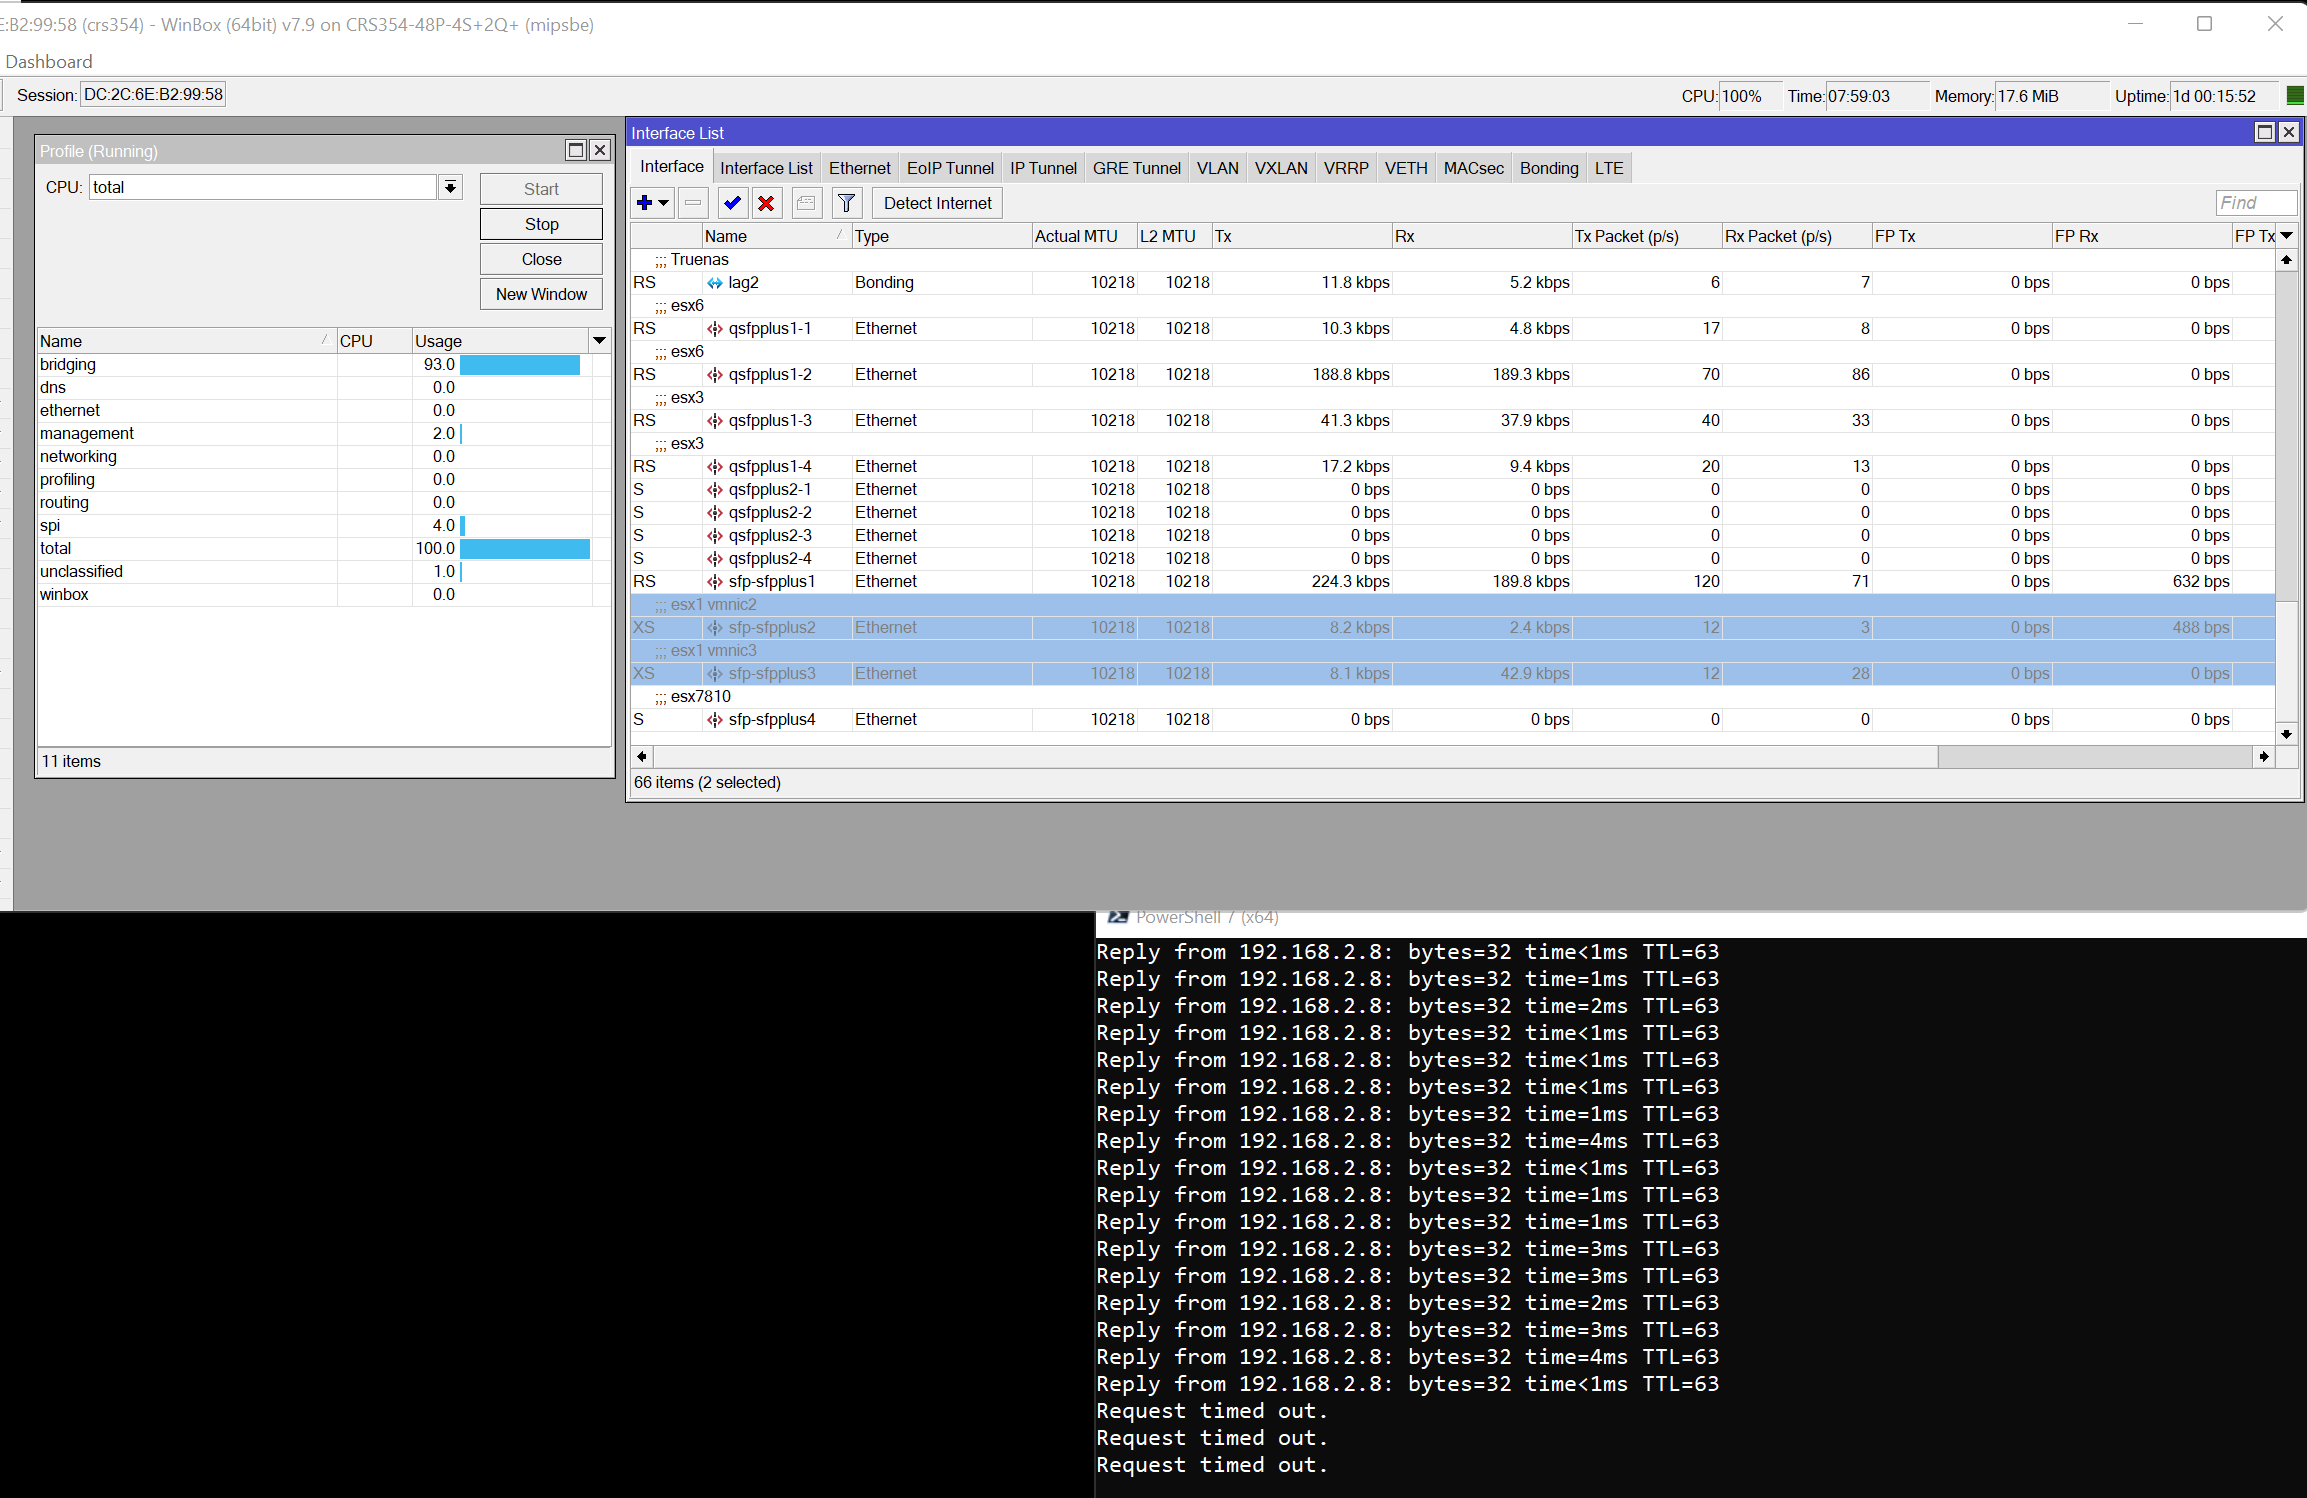
Task: Click the bridging CPU usage bar
Action: pyautogui.click(x=520, y=364)
